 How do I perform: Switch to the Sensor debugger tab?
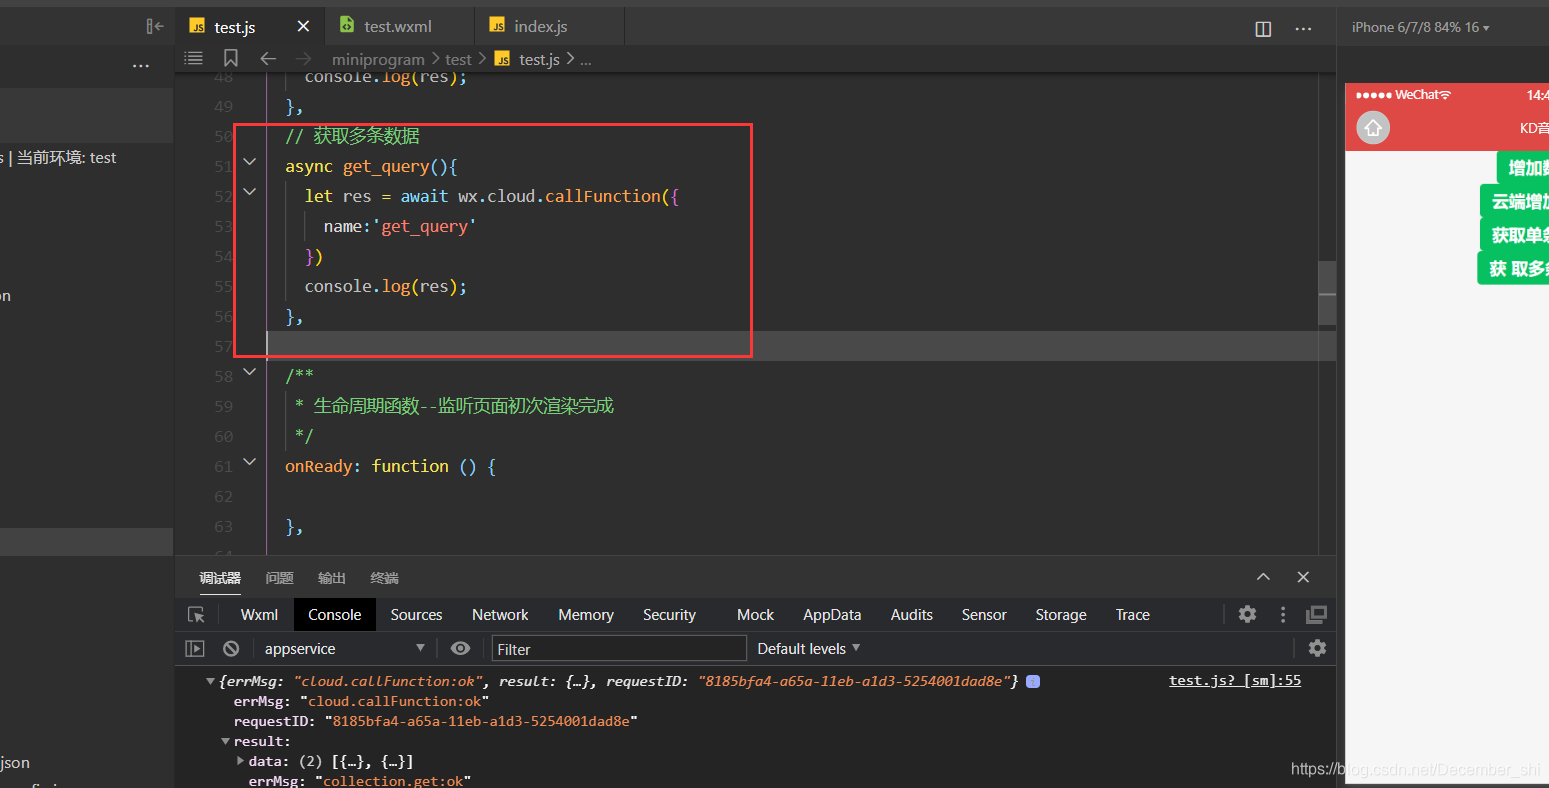point(984,615)
